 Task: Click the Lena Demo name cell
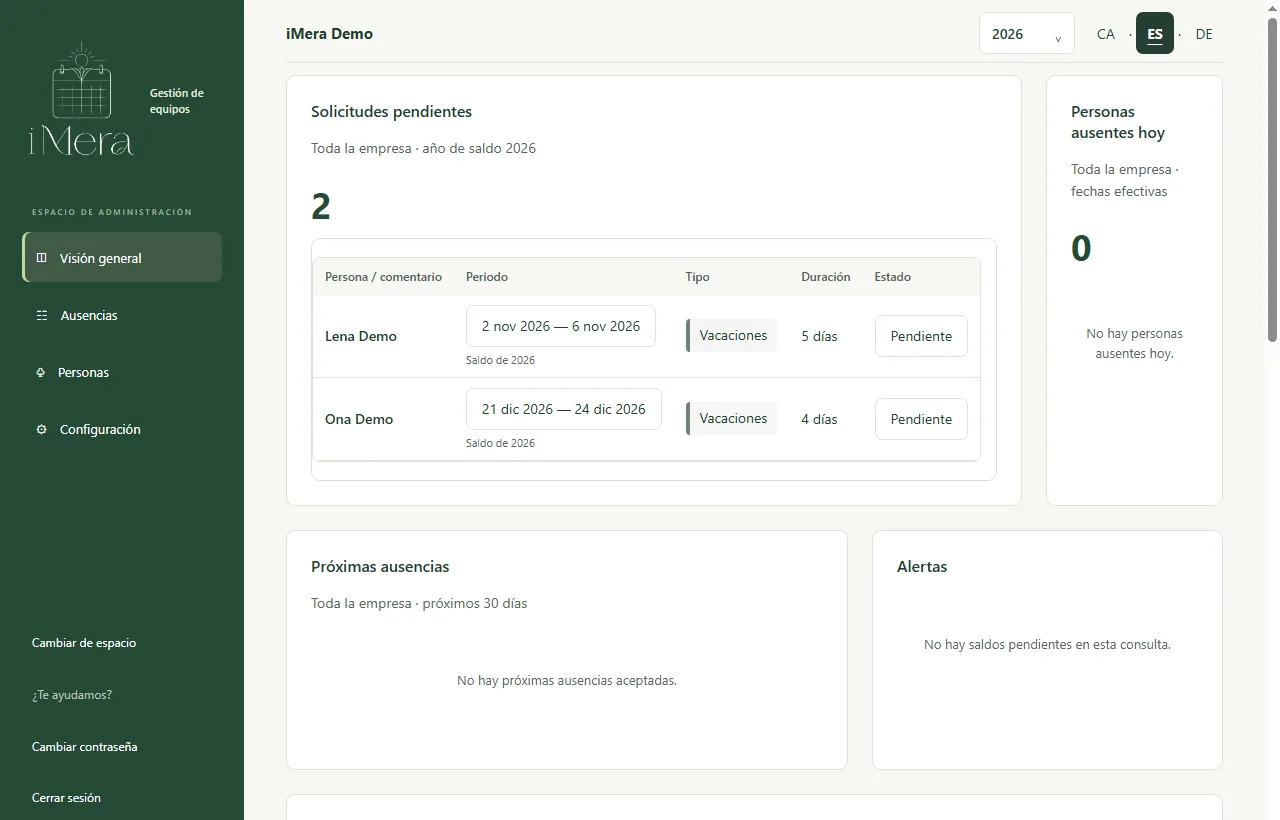tap(361, 336)
